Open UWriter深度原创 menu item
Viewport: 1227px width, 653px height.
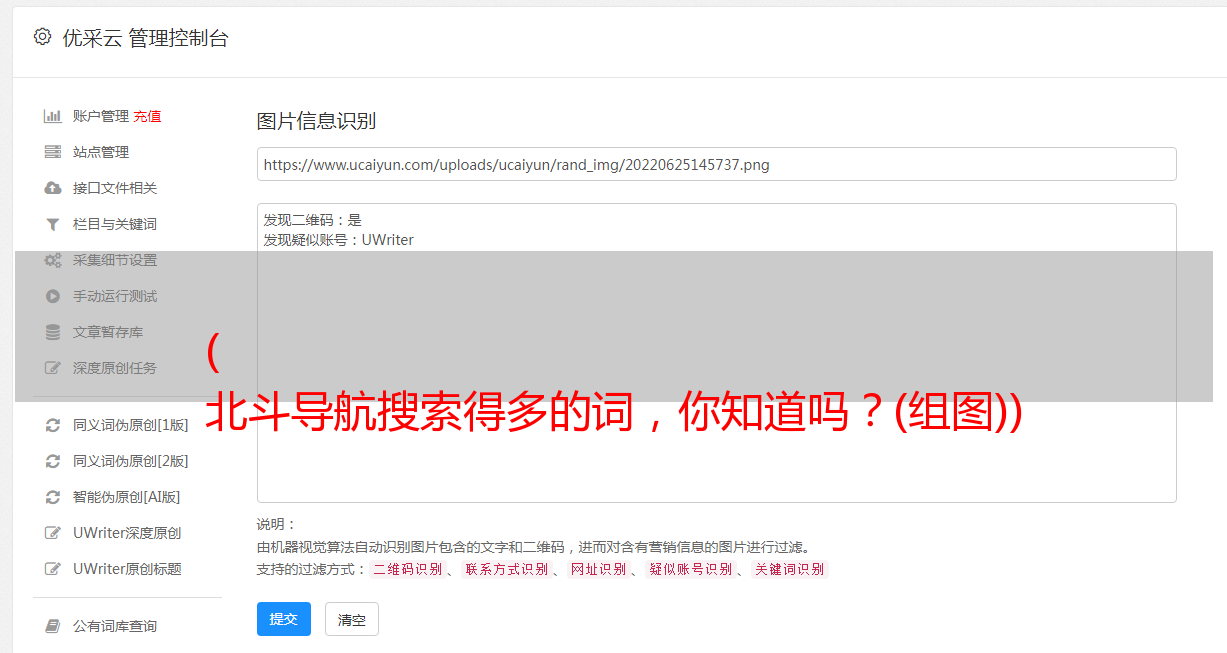point(127,533)
